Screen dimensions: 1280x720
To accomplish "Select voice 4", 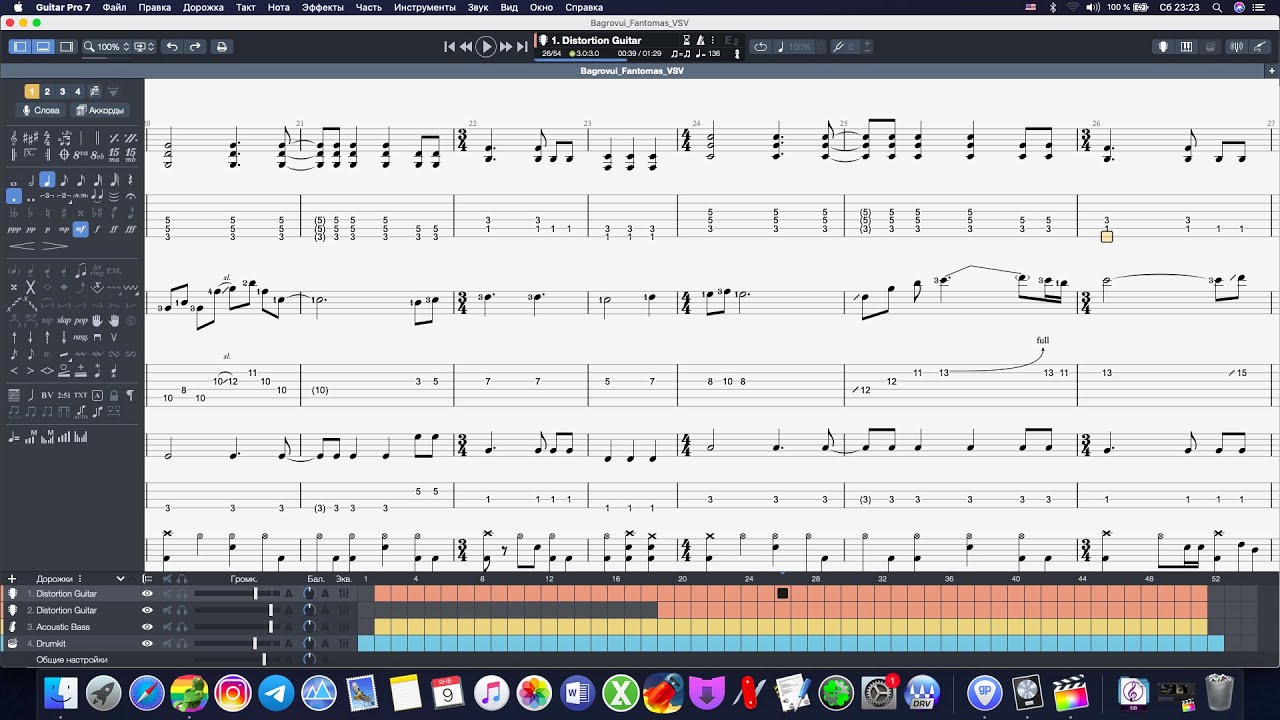I will point(77,91).
